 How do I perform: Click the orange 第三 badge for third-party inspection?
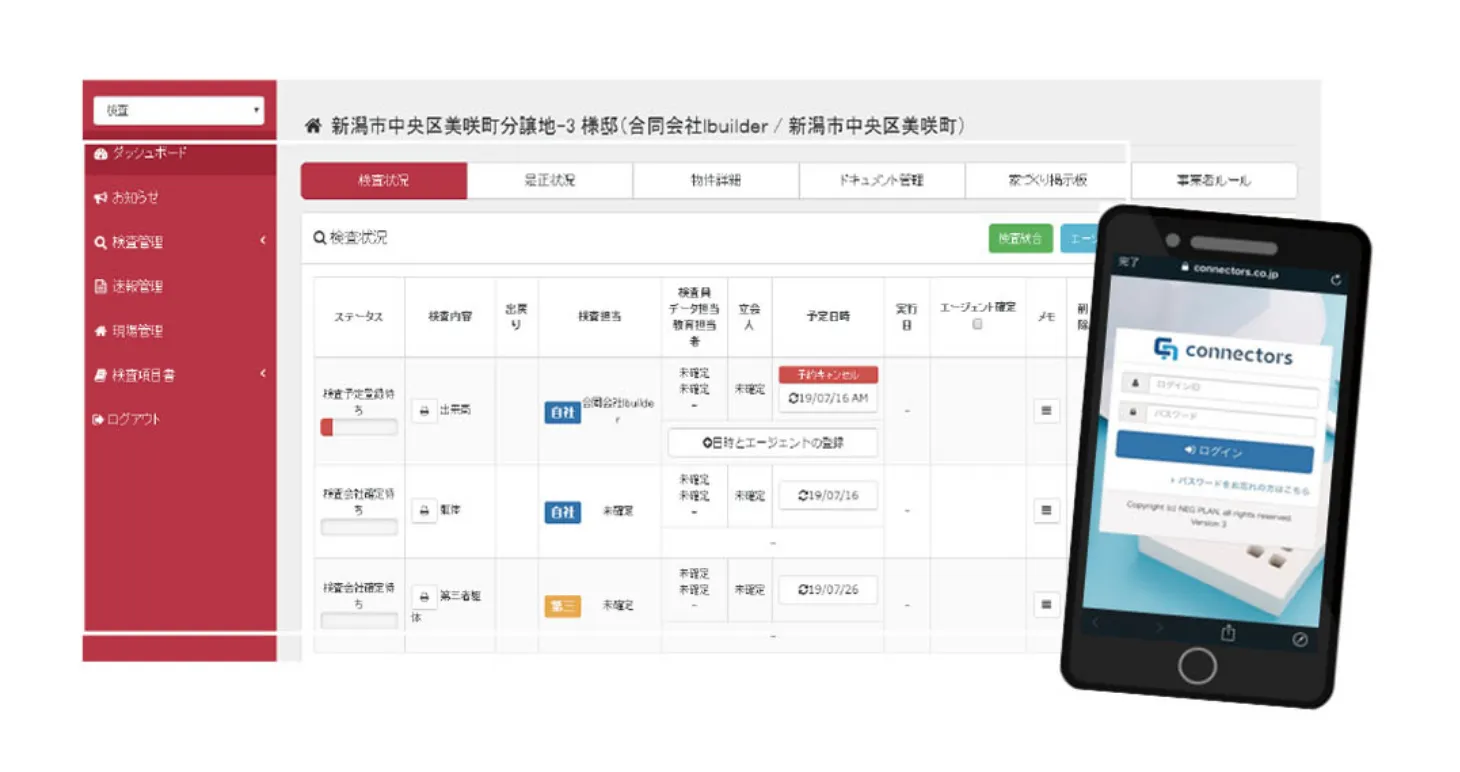pyautogui.click(x=564, y=605)
